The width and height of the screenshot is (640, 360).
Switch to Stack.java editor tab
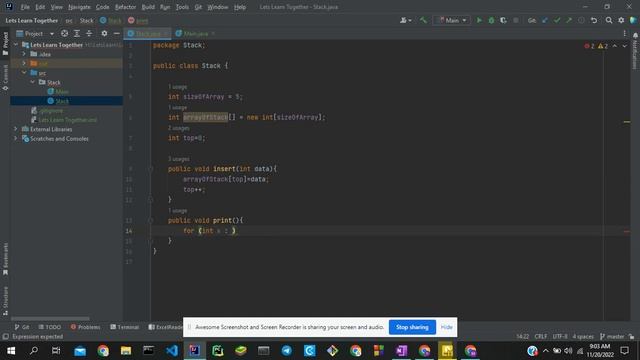(148, 33)
